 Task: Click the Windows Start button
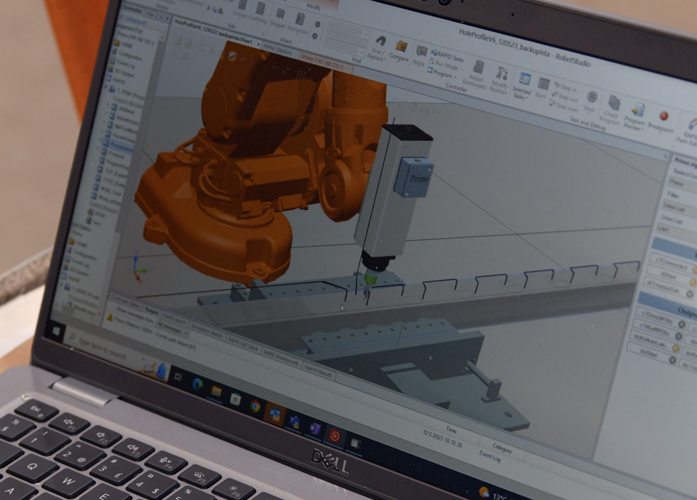(x=56, y=329)
